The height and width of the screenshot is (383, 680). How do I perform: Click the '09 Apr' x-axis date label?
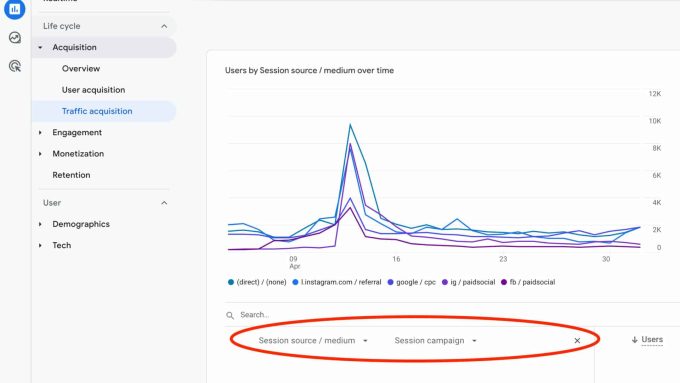294,262
